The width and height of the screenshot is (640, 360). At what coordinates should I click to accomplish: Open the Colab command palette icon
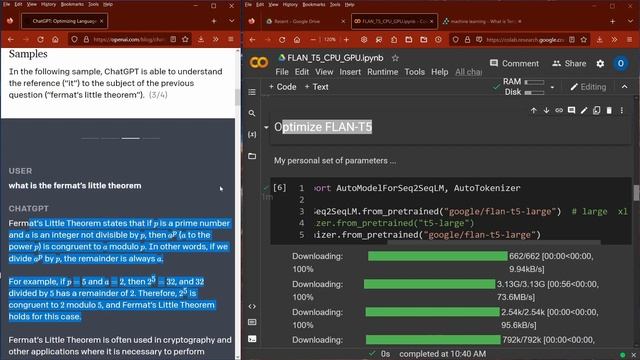[x=252, y=322]
